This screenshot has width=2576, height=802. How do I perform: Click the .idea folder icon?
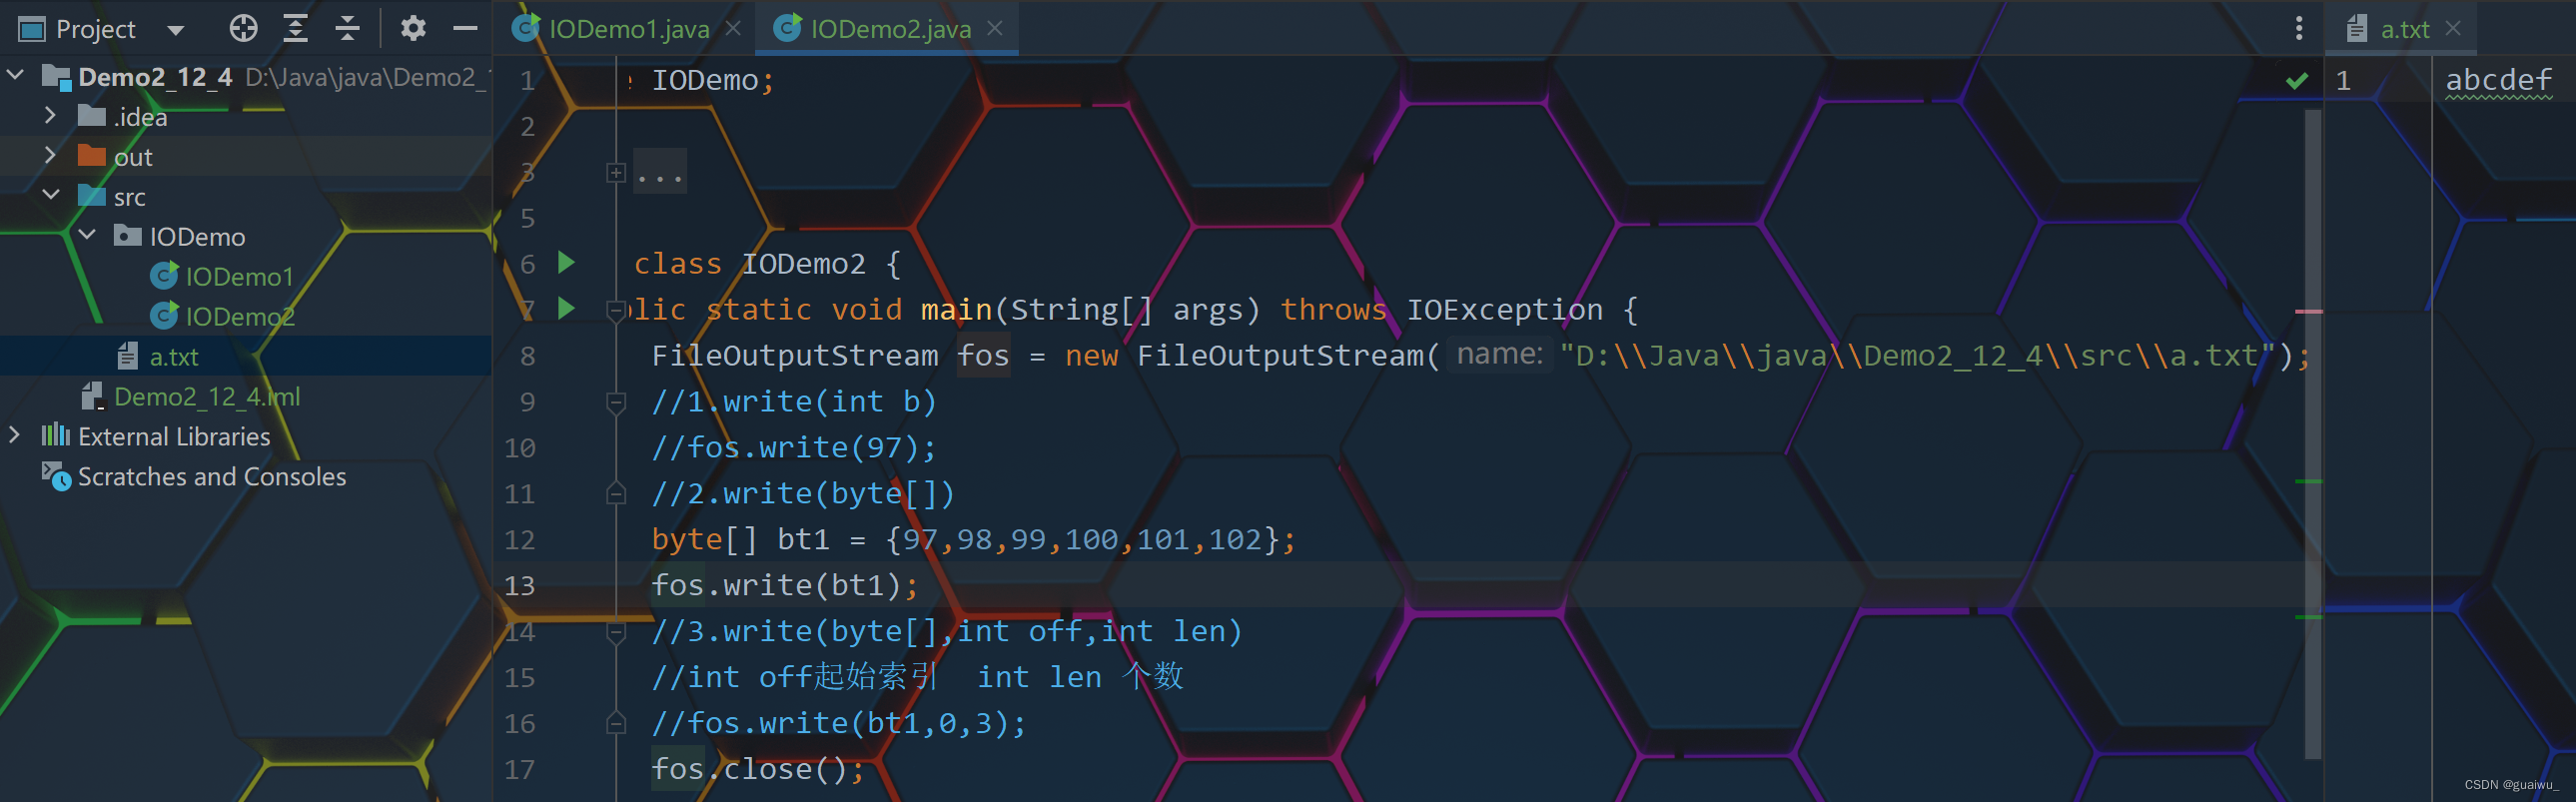(x=92, y=115)
